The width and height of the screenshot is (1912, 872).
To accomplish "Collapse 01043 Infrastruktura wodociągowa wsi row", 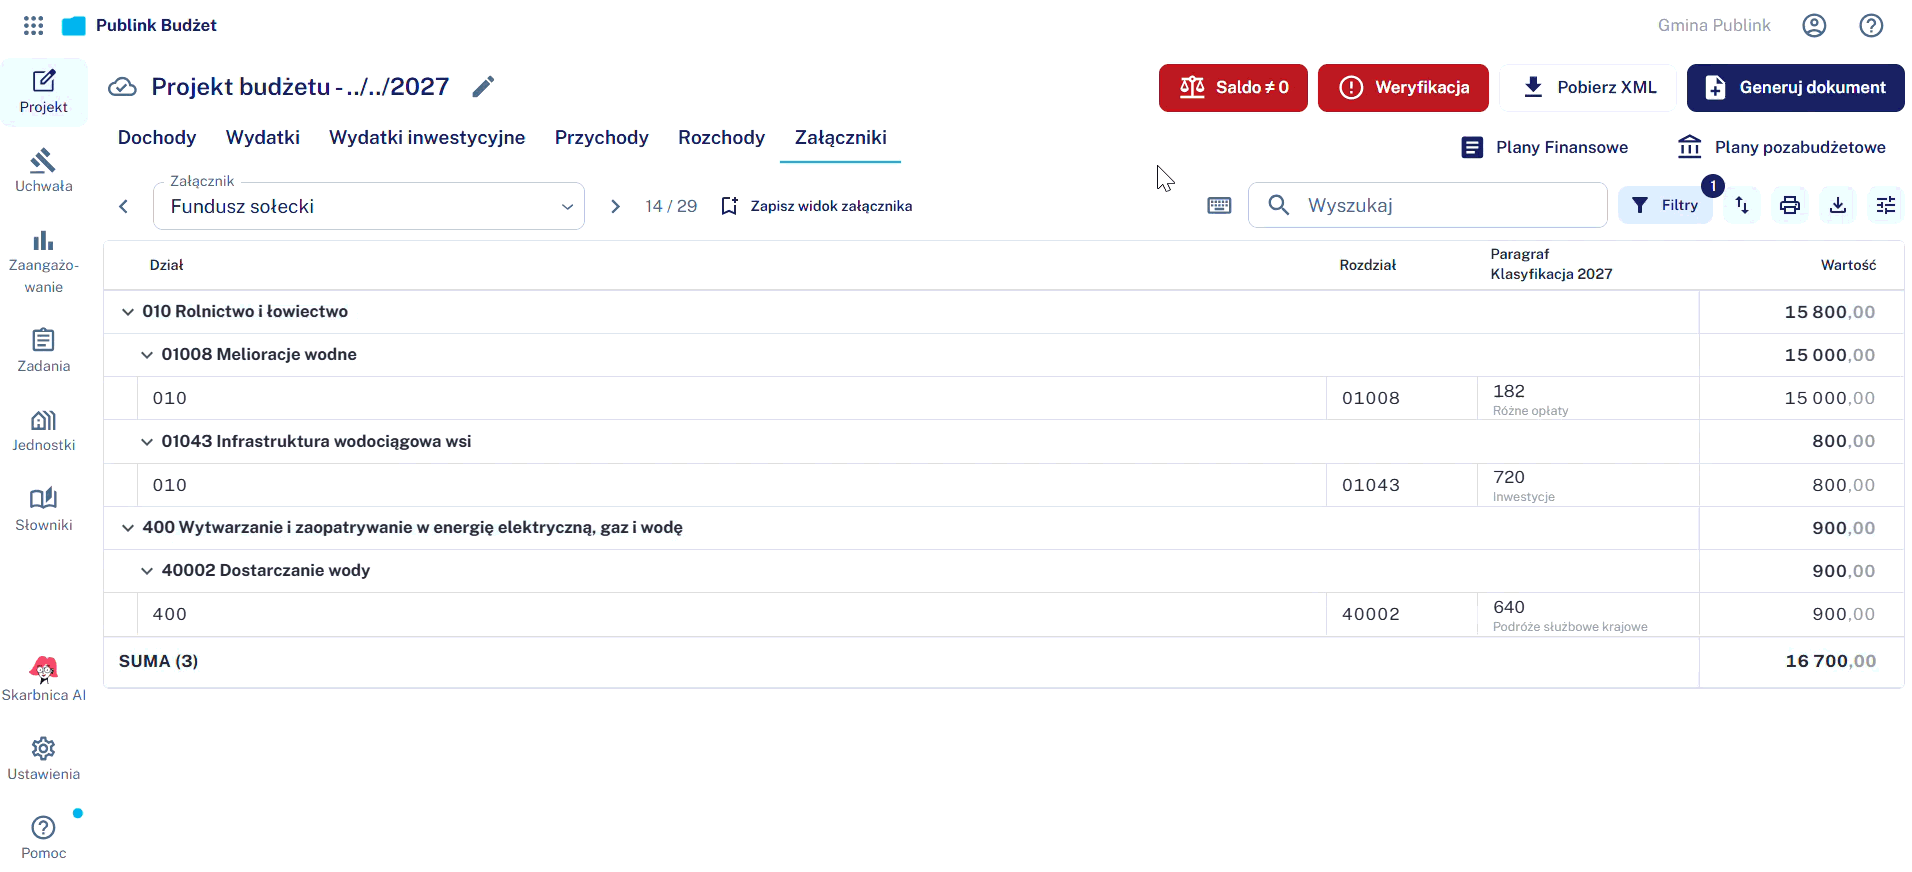I will click(147, 442).
